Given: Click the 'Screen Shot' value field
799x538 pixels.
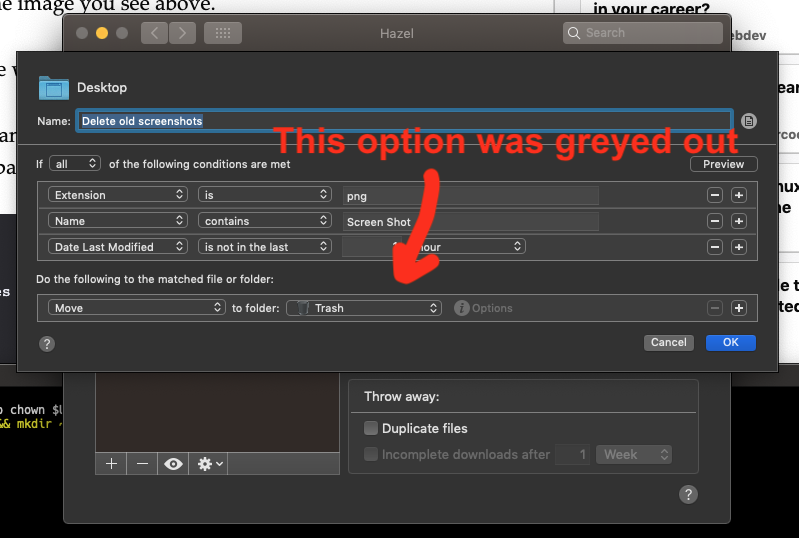Looking at the screenshot, I should [x=470, y=222].
